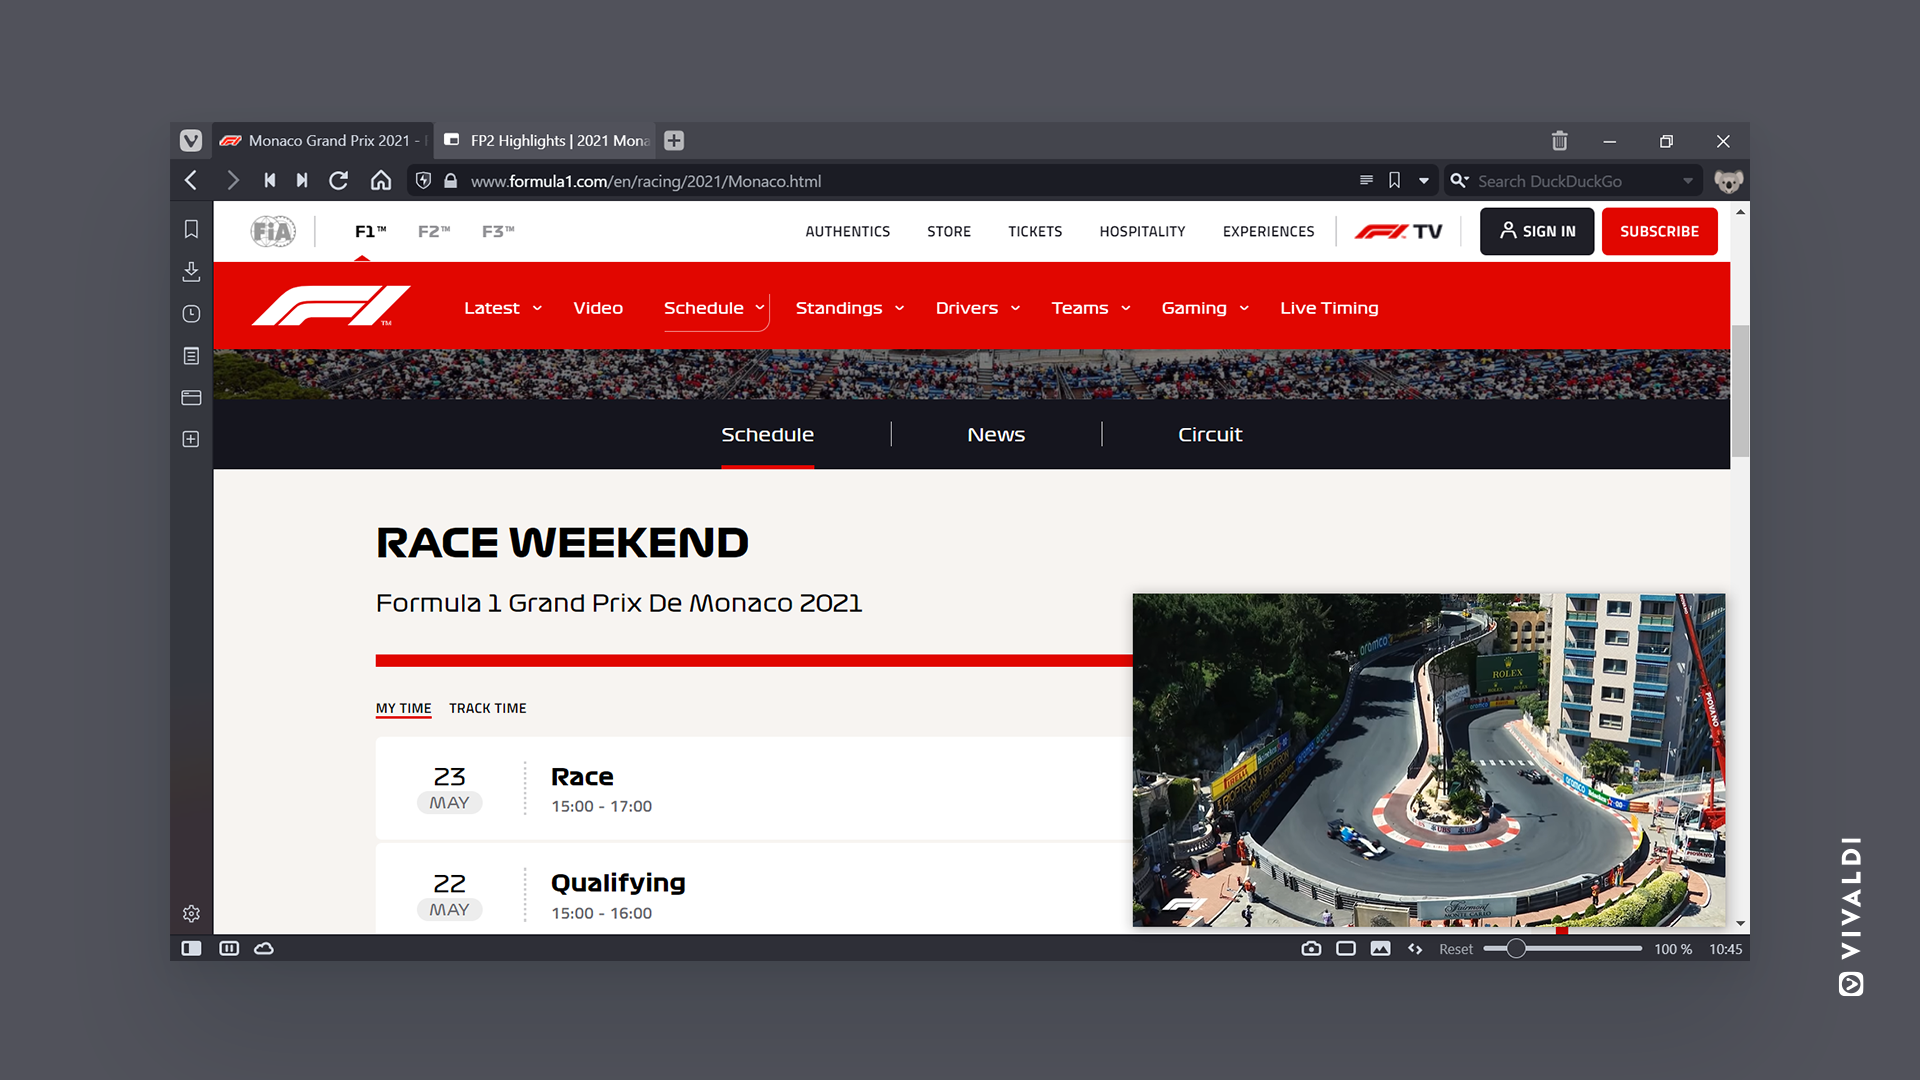Open the STORE link

tap(949, 231)
